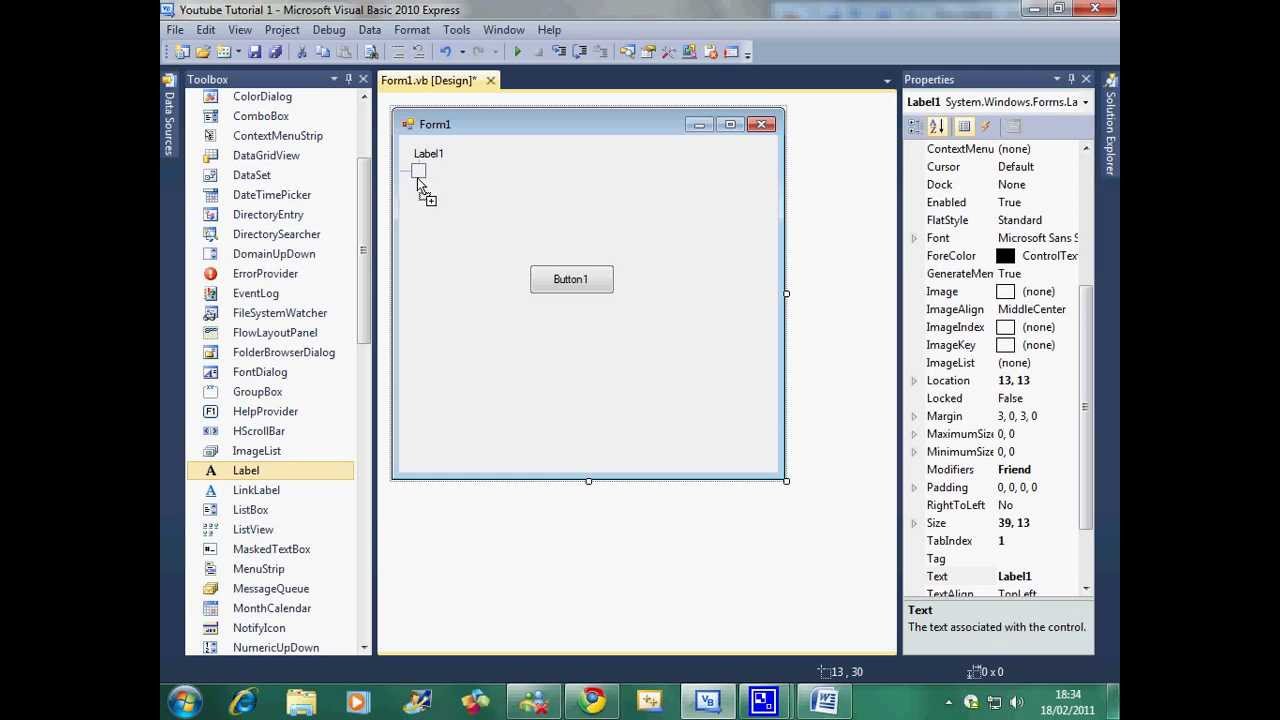
Task: Open the Toolbox window position dropdown
Action: (x=334, y=79)
